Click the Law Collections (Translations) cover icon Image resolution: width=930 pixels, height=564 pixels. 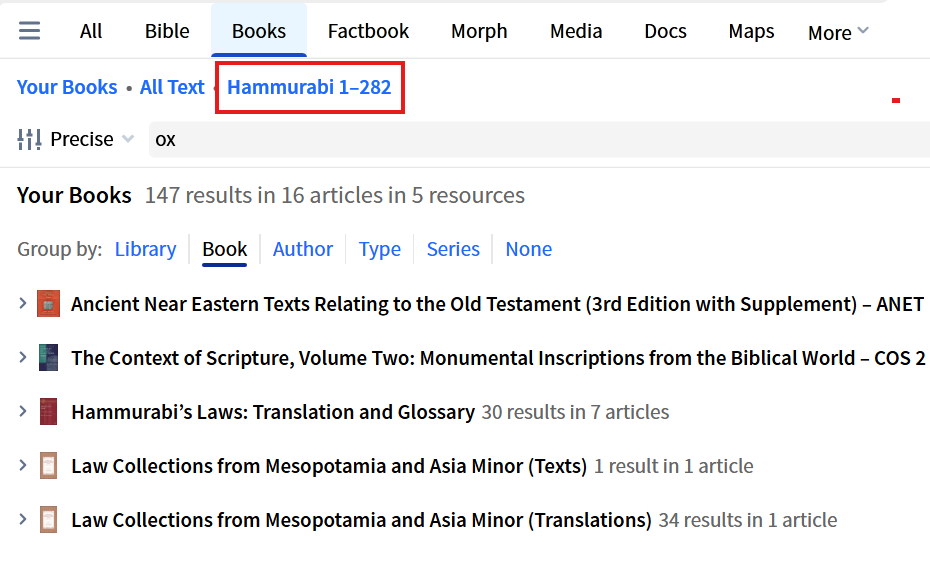coord(48,520)
